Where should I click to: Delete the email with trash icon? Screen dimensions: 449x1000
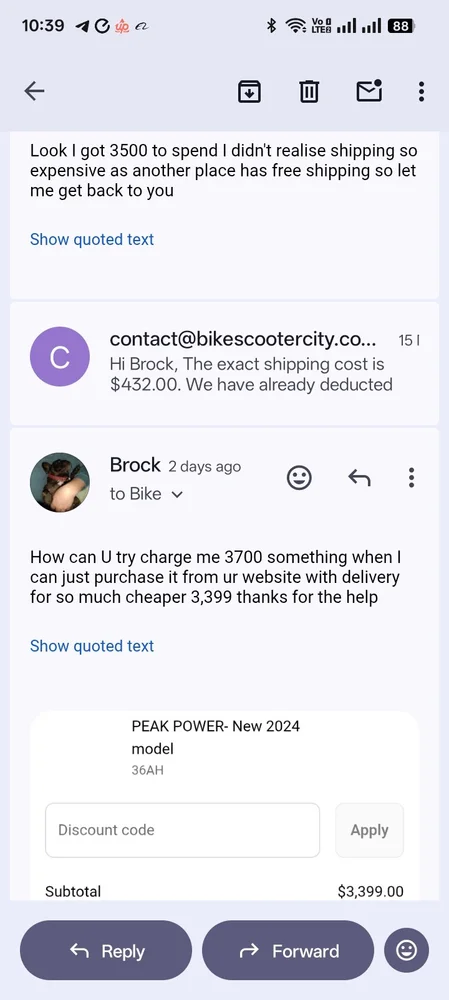click(309, 91)
